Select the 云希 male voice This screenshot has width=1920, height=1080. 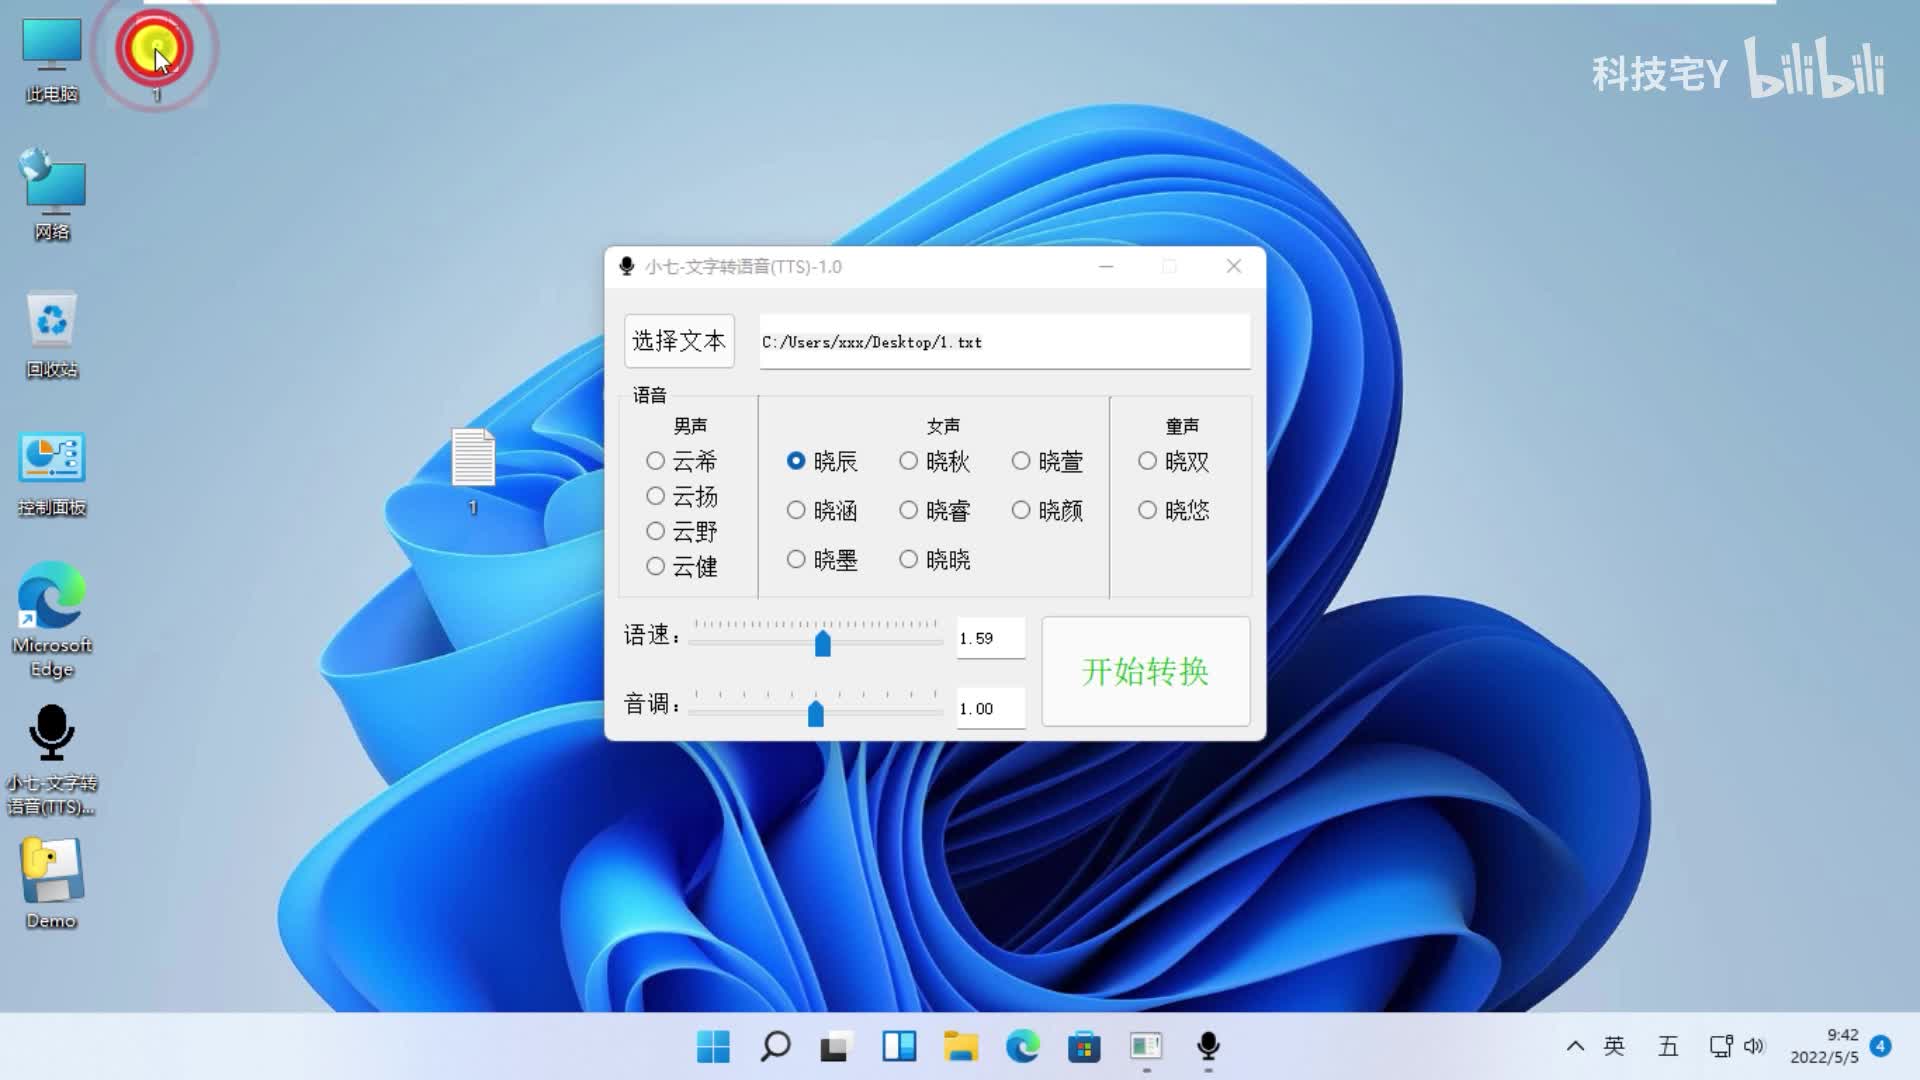(656, 461)
